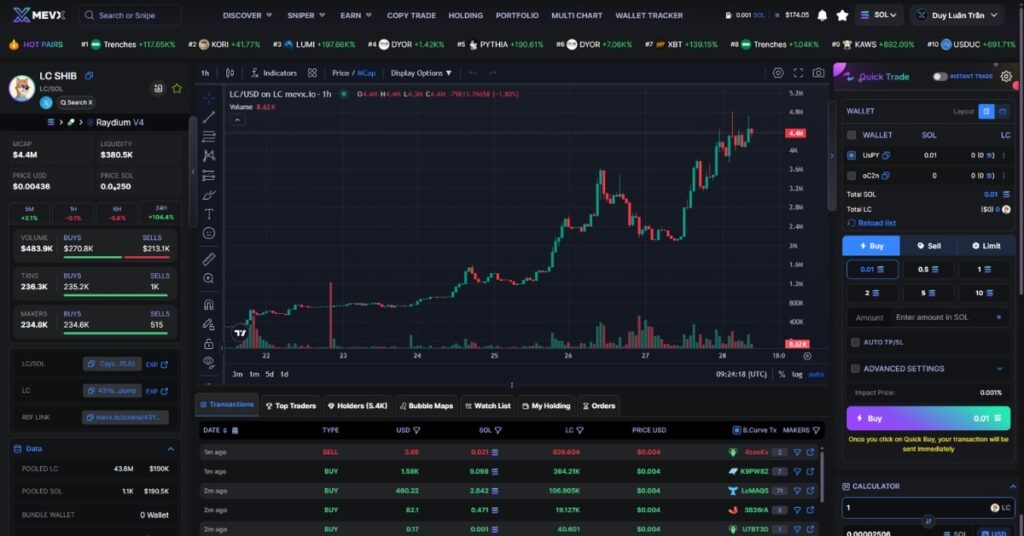Open Indicators menu
Viewport: 1024px width, 536px height.
coord(274,73)
